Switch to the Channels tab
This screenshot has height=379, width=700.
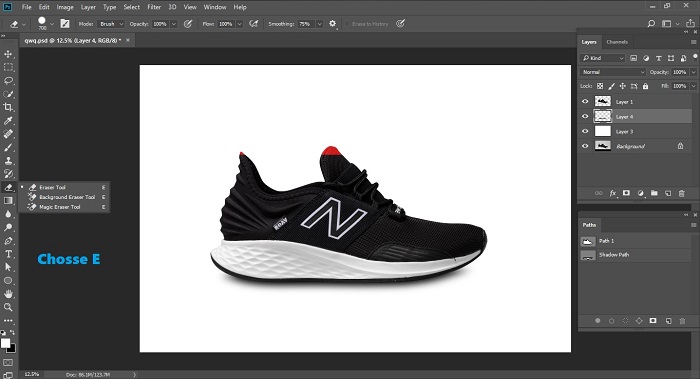(617, 42)
